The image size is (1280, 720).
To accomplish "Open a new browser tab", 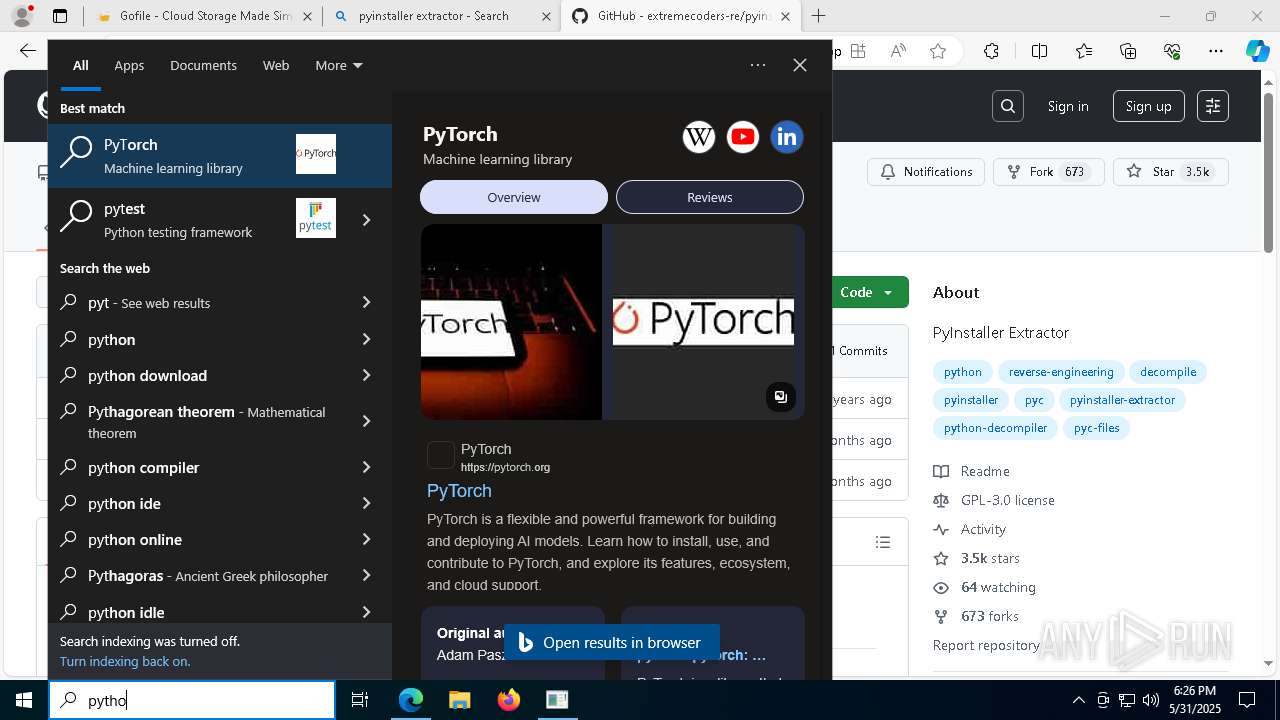I will [x=819, y=16].
